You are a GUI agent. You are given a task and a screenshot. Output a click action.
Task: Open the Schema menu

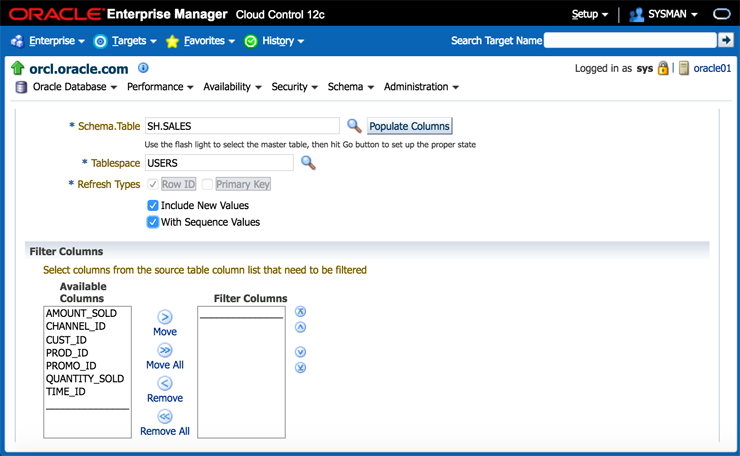coord(351,87)
